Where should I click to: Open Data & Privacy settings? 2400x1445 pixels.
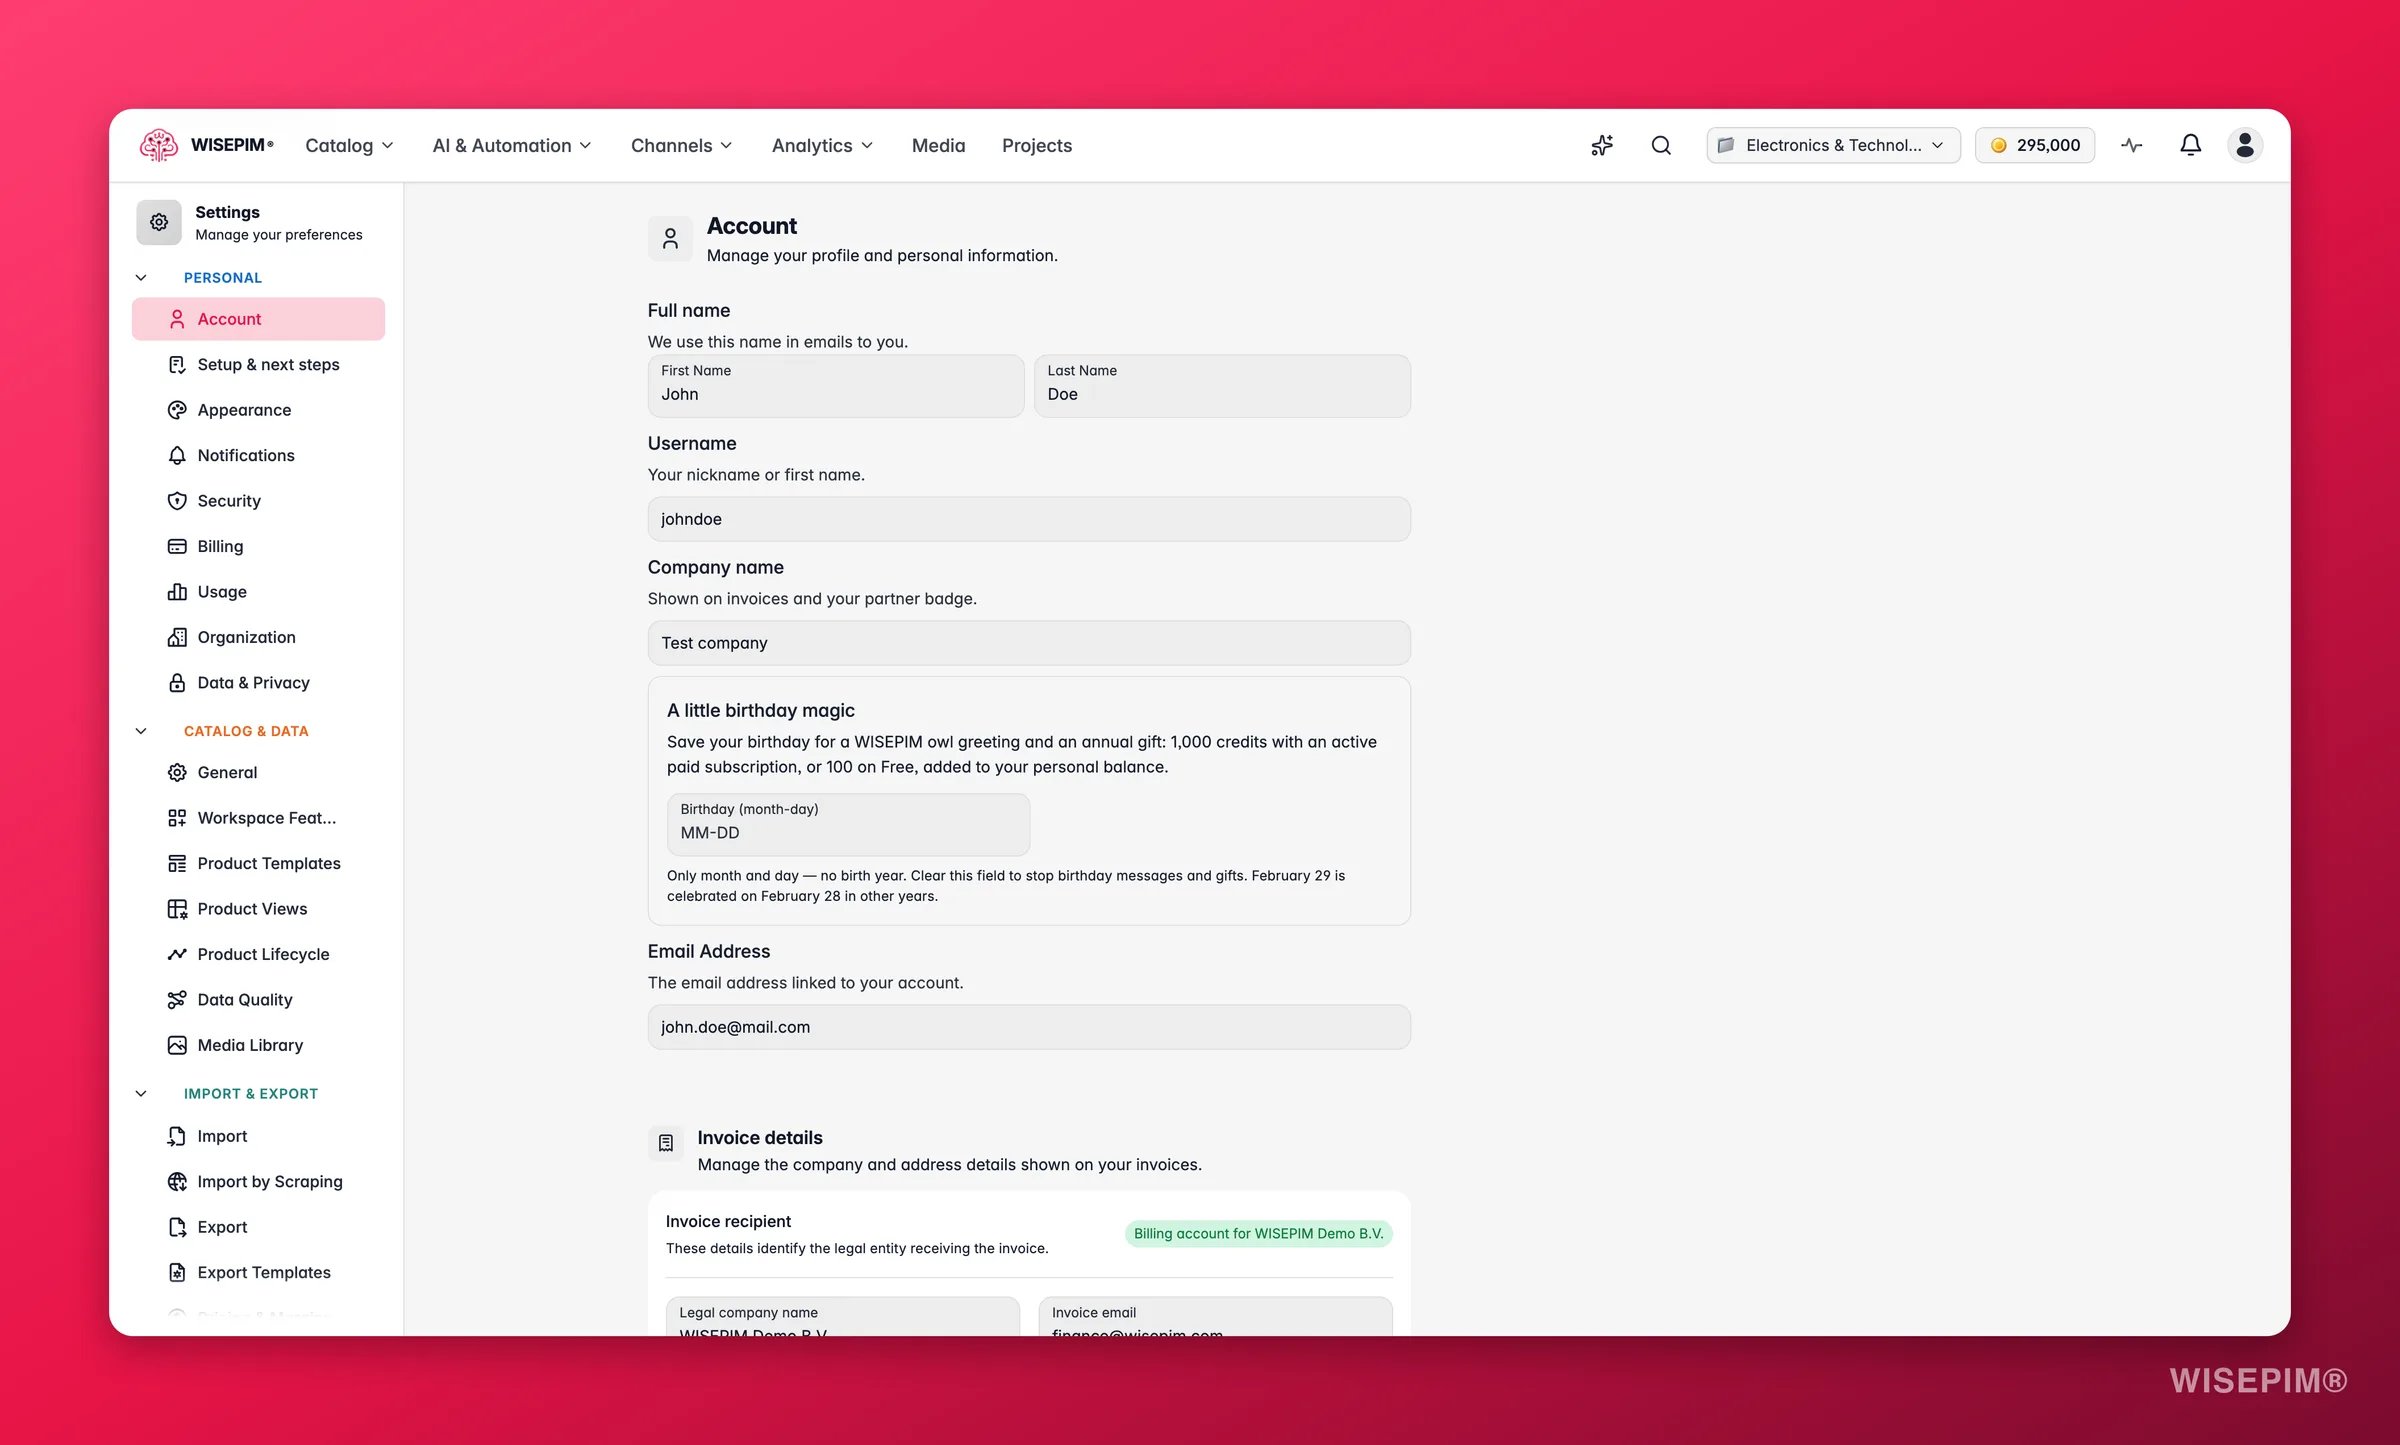pyautogui.click(x=258, y=683)
